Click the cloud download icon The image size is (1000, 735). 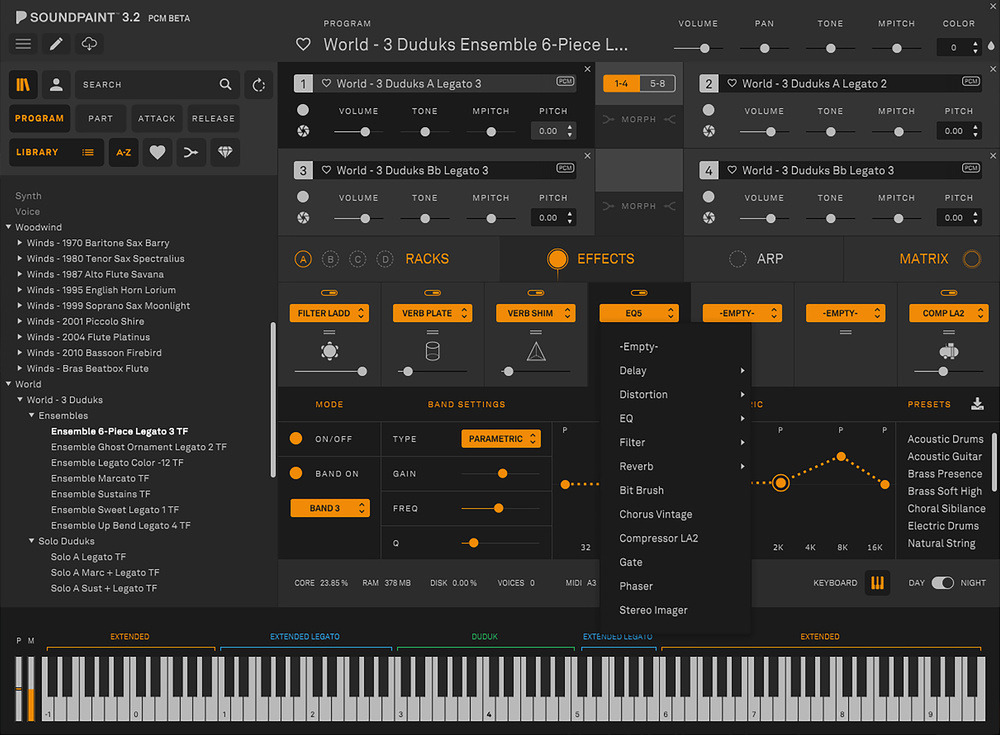88,44
